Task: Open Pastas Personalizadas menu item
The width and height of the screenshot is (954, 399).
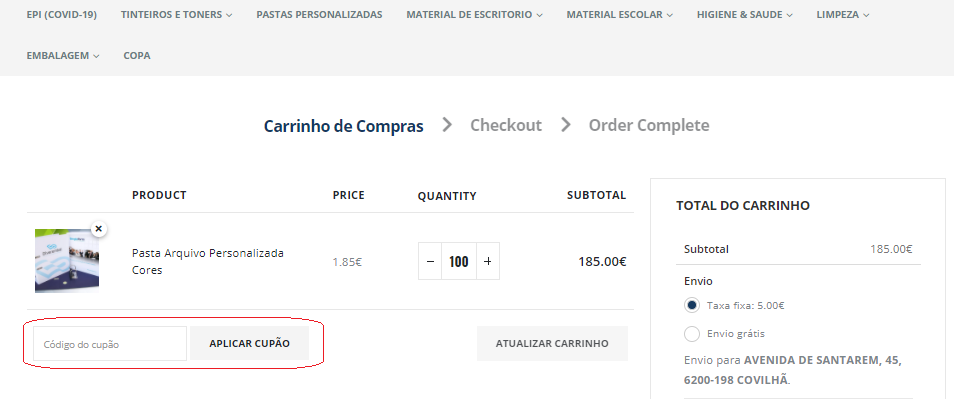Action: (x=319, y=15)
